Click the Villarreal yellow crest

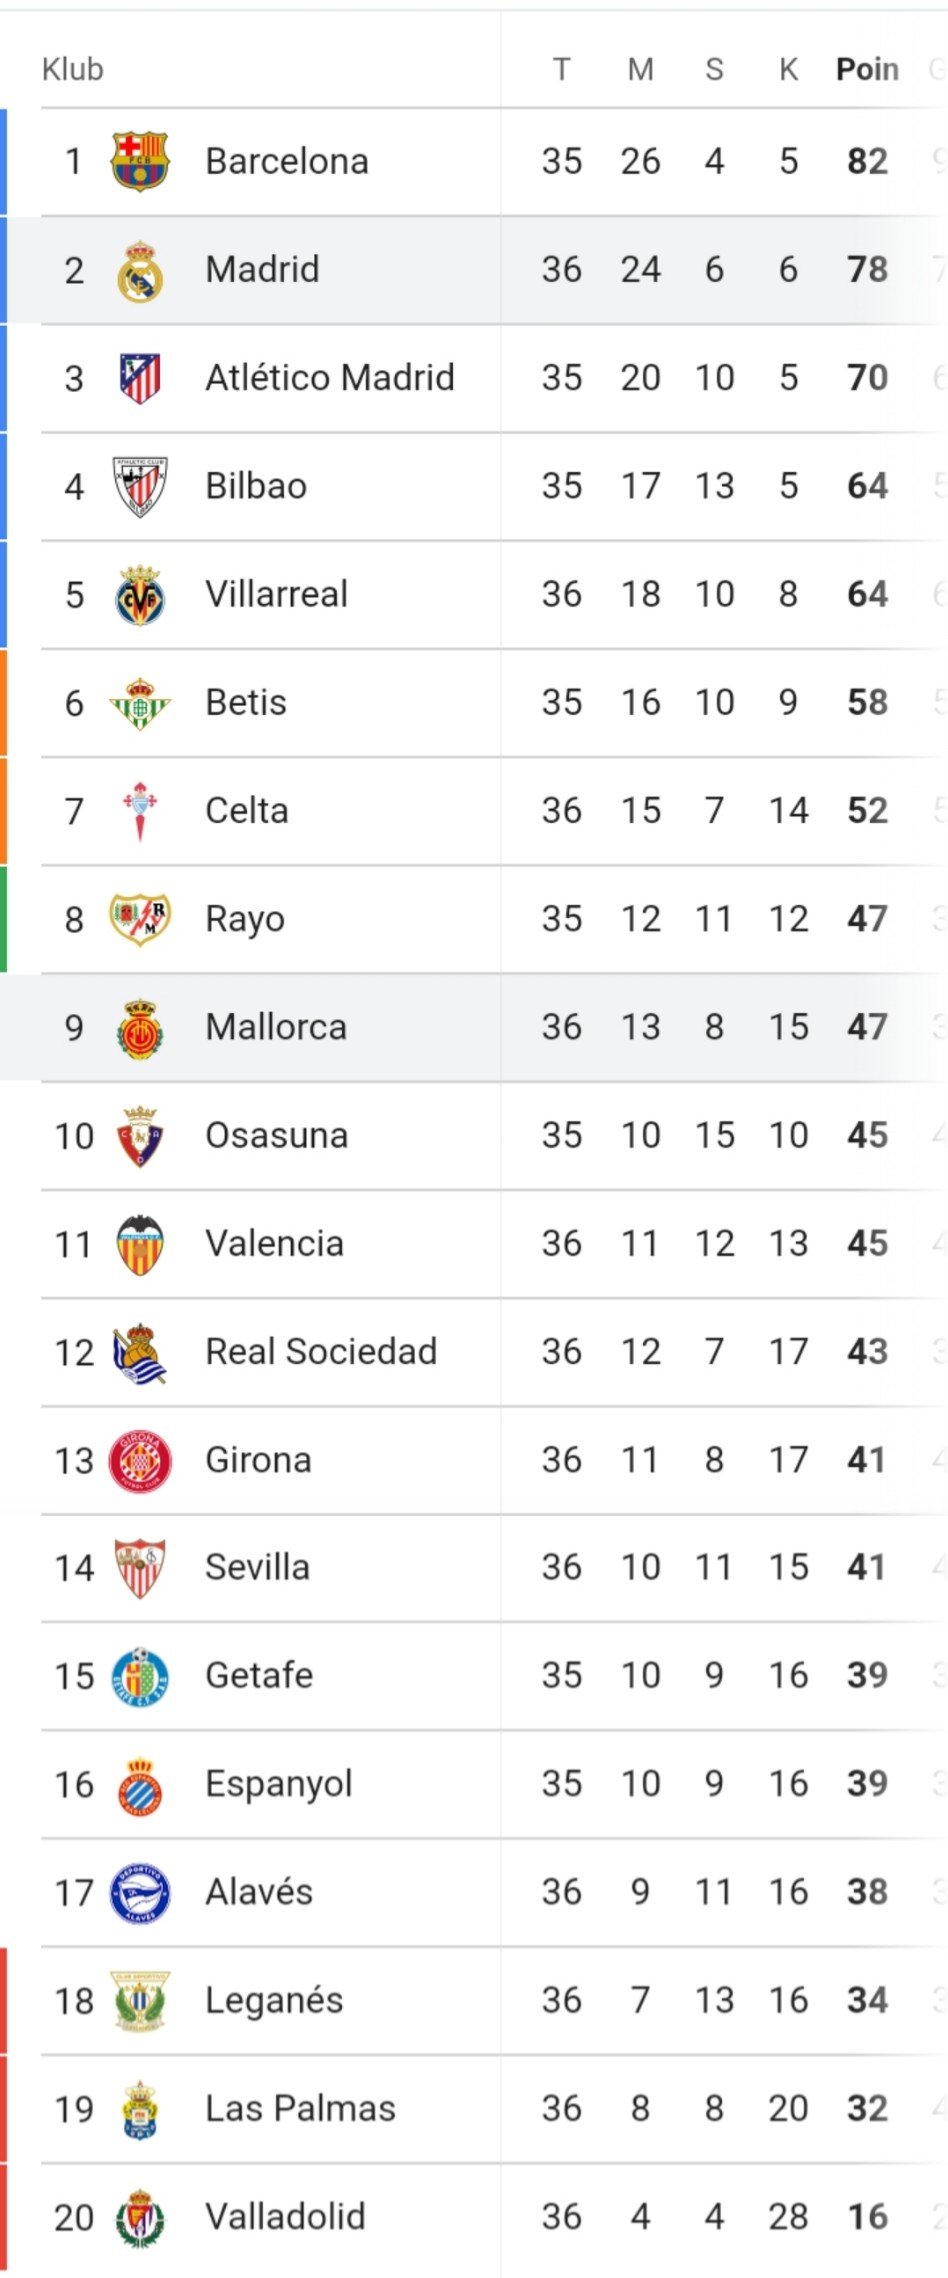[x=140, y=595]
